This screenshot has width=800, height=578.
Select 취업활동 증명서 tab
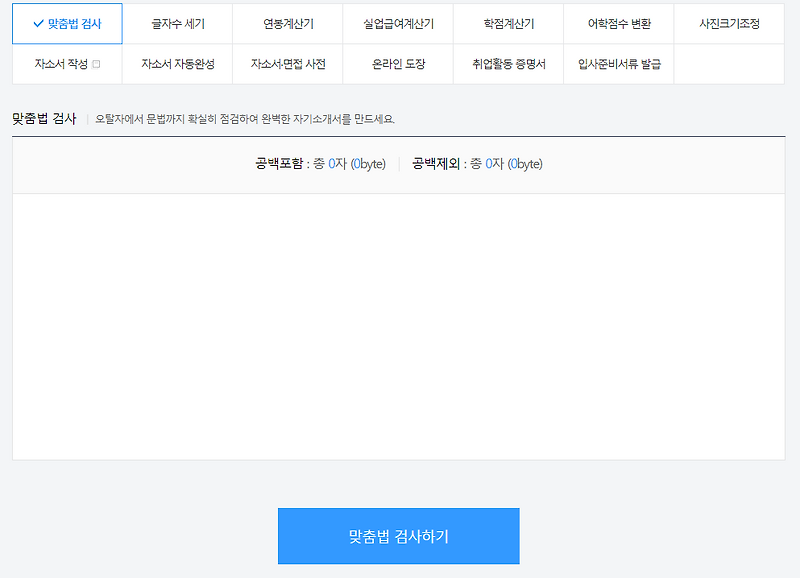[509, 64]
